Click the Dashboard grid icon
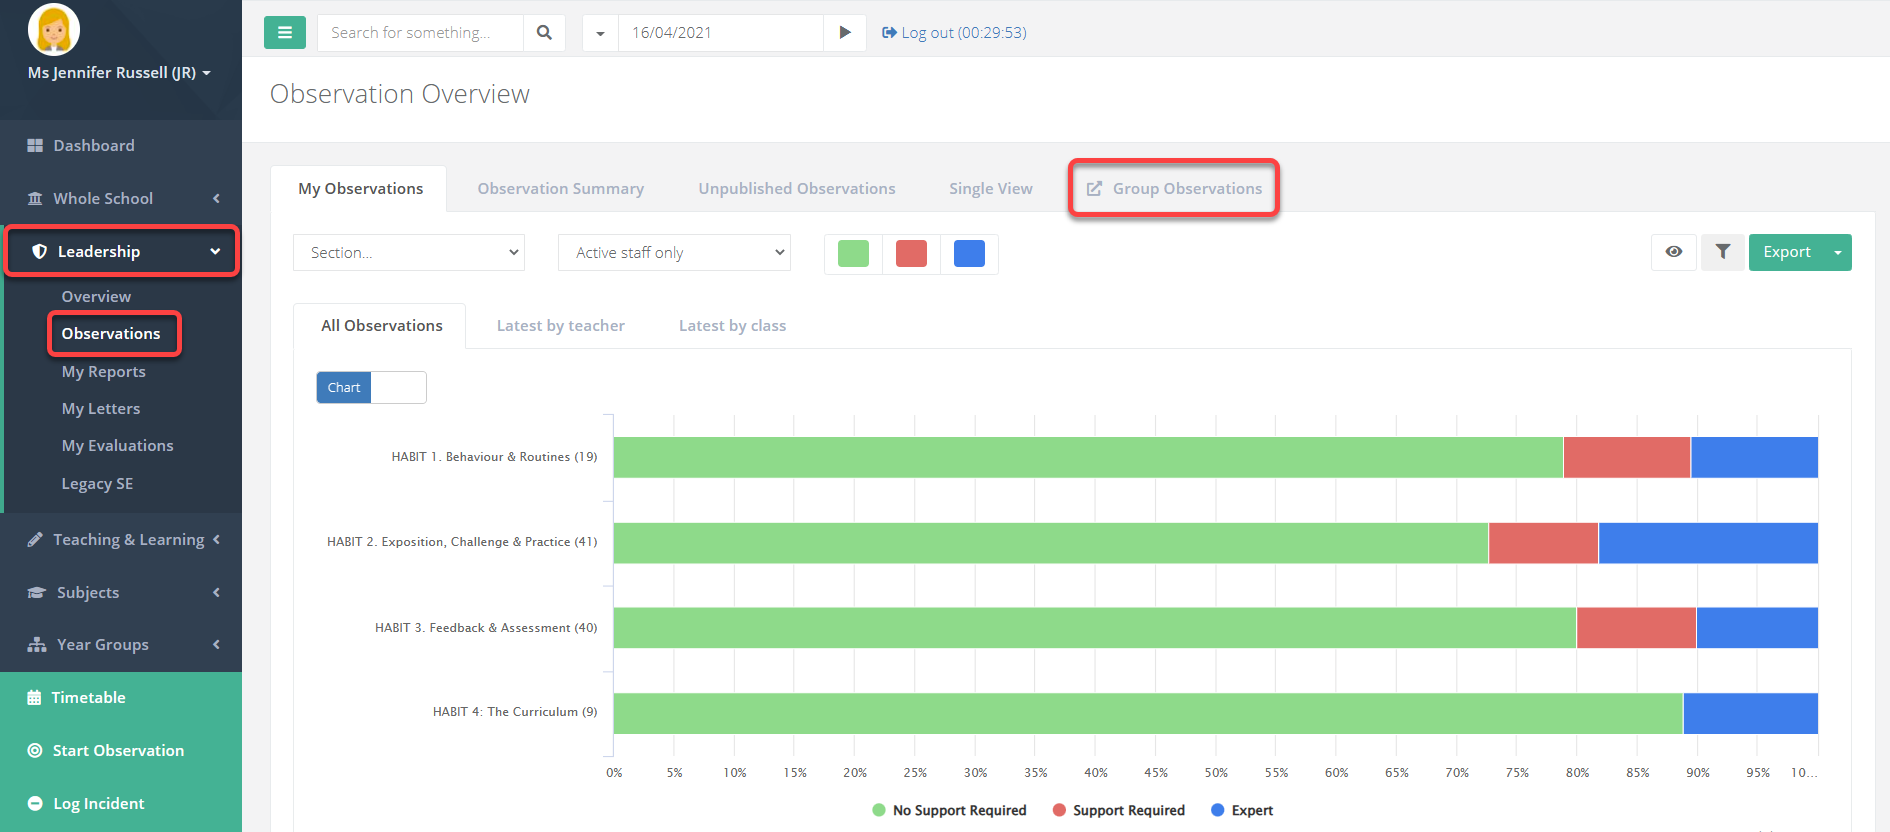The height and width of the screenshot is (832, 1890). pyautogui.click(x=35, y=146)
